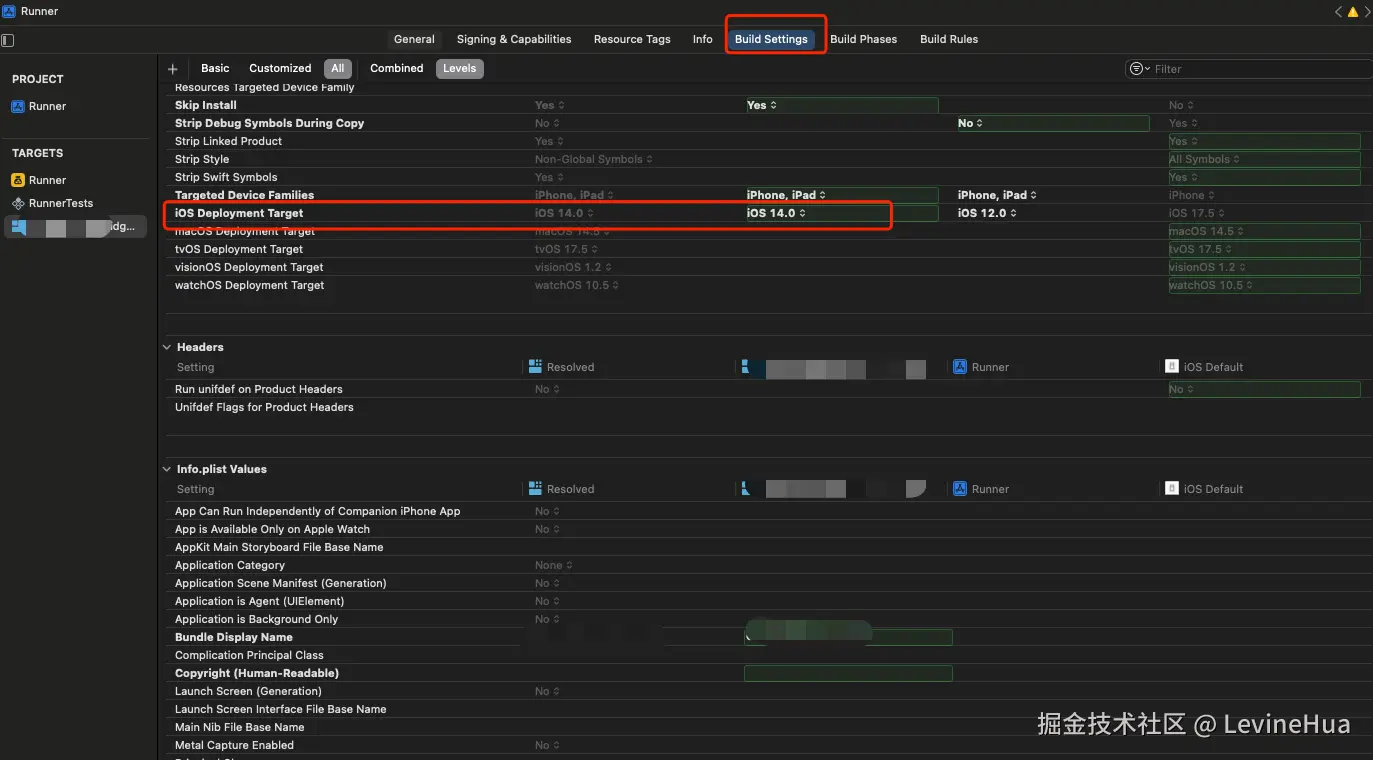The image size is (1373, 760).
Task: Go back with the left chevron arrow
Action: tap(1338, 12)
